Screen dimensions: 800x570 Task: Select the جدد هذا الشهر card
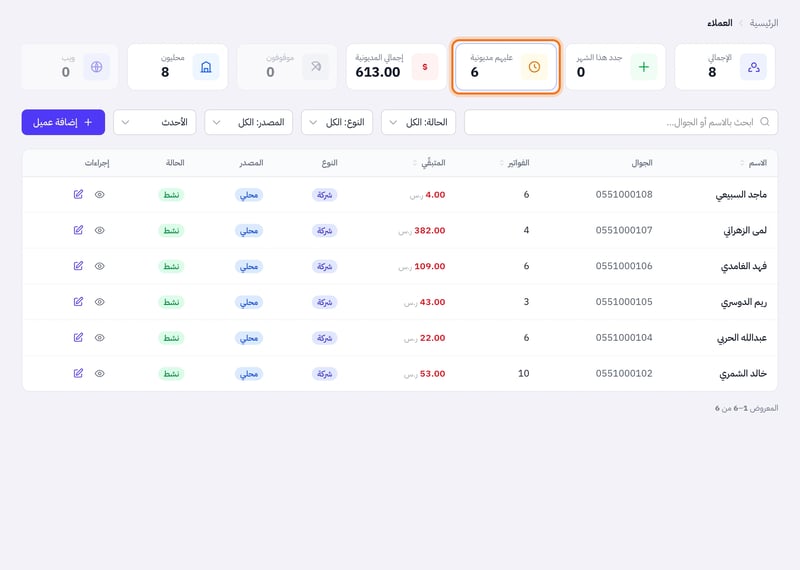coord(615,67)
